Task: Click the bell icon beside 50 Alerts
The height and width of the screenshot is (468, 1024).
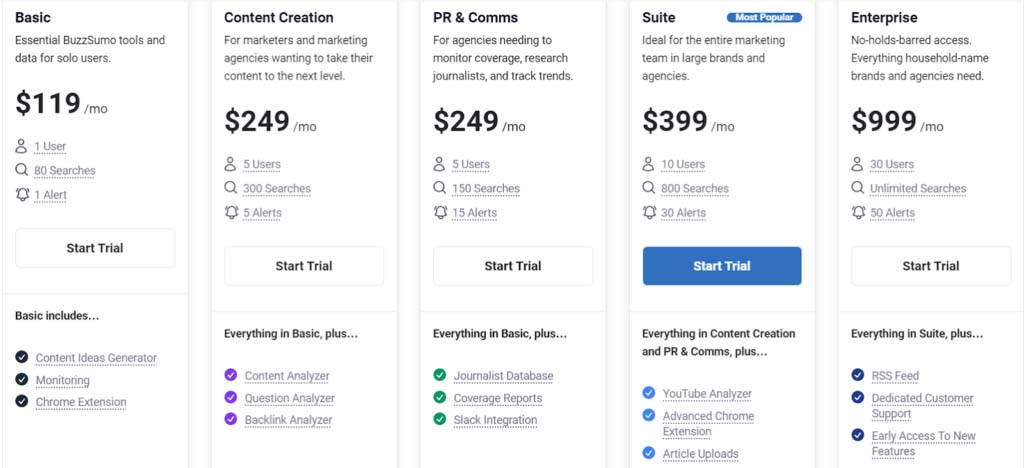Action: tap(858, 212)
